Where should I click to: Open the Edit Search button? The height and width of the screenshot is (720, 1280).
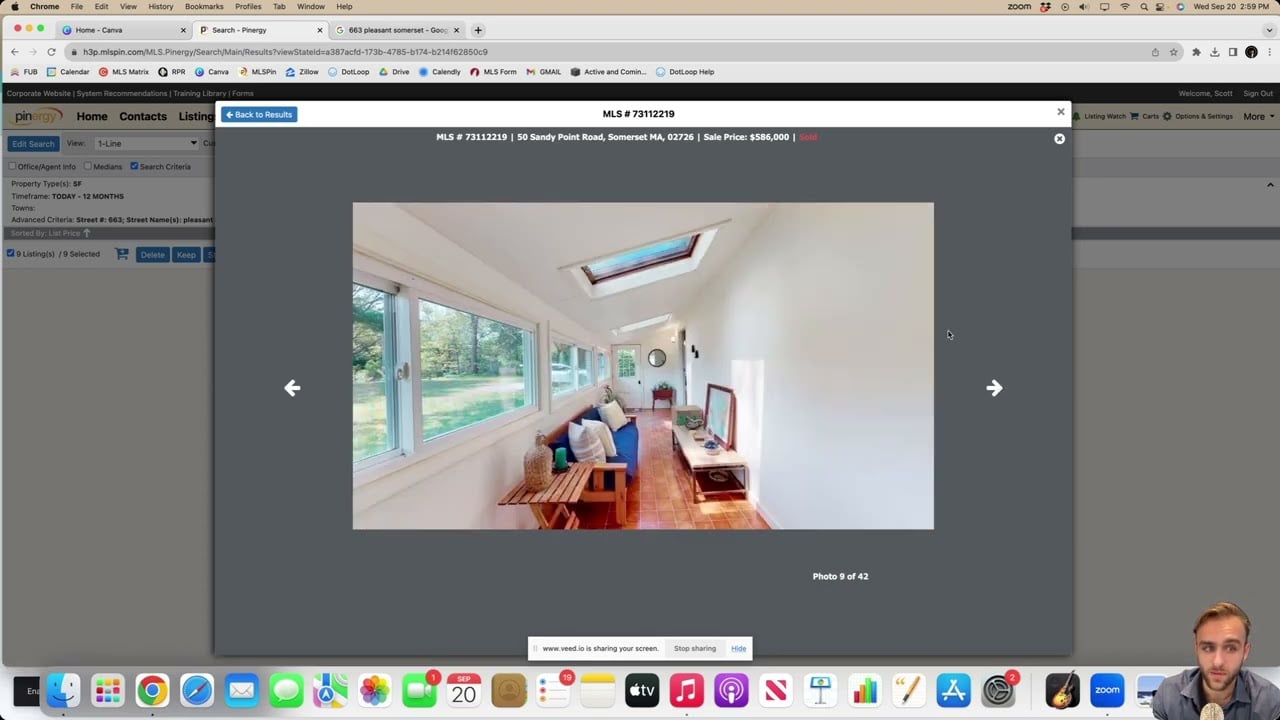coord(33,143)
